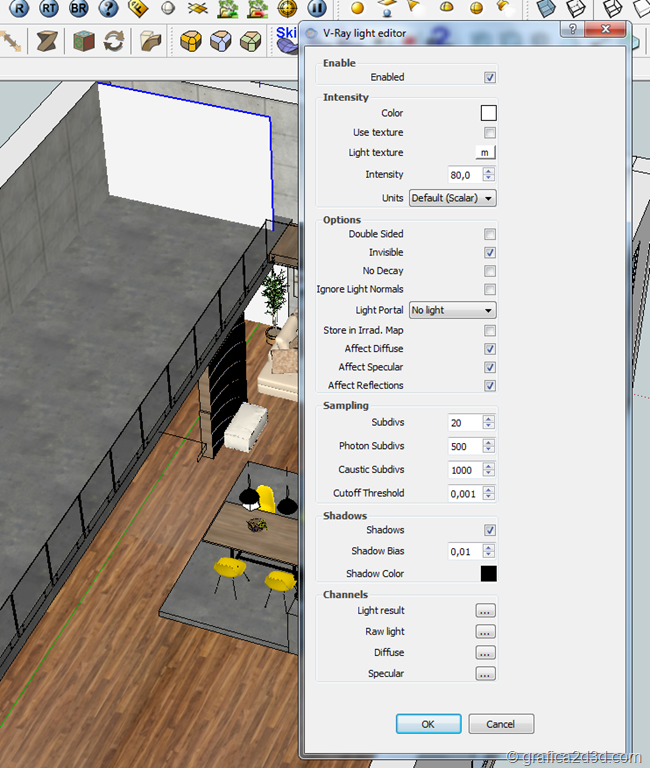Disable the Shadows checkbox
Screen dimensions: 650x768
[489, 530]
